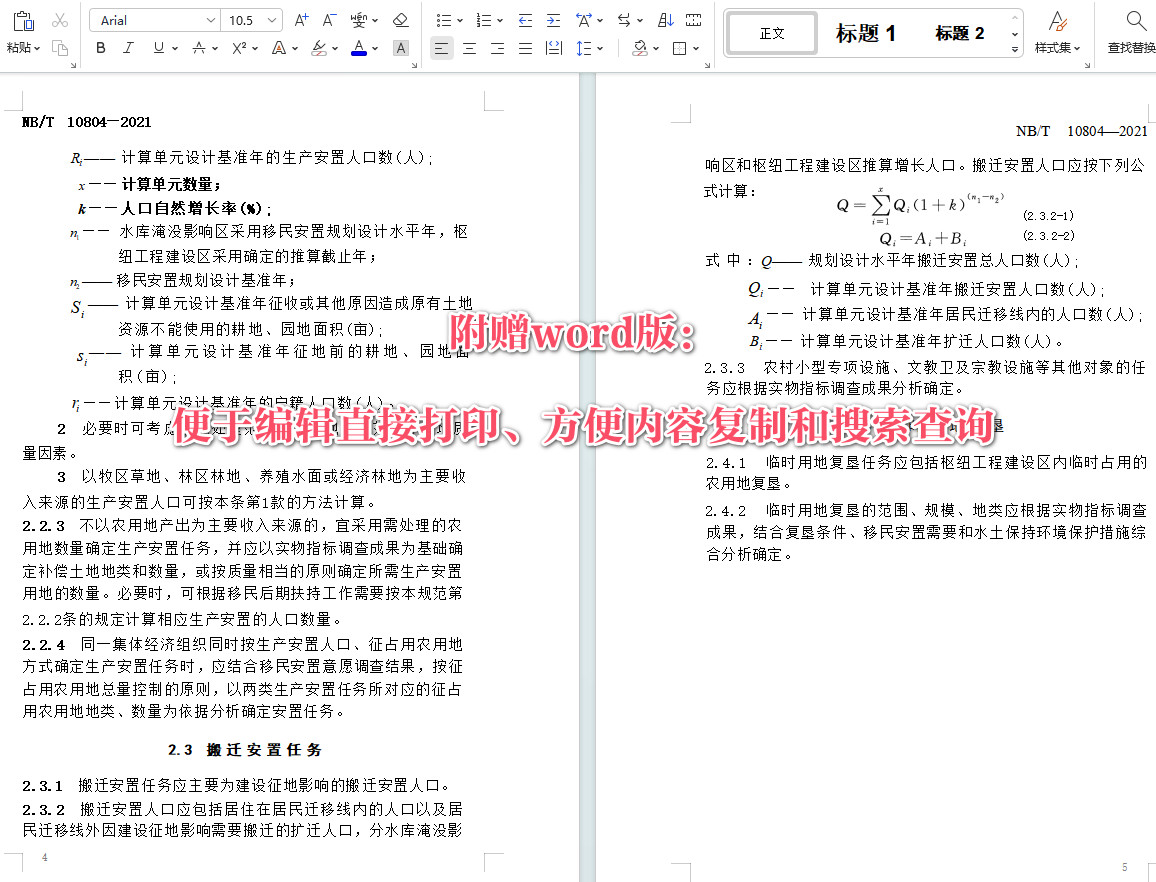The width and height of the screenshot is (1156, 882).
Task: Click the center alignment toolbar icon
Action: [x=469, y=48]
